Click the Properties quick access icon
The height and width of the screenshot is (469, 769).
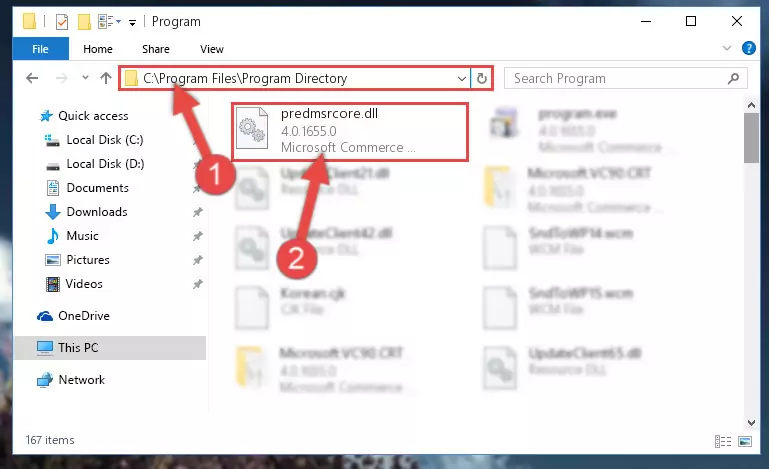click(x=62, y=22)
